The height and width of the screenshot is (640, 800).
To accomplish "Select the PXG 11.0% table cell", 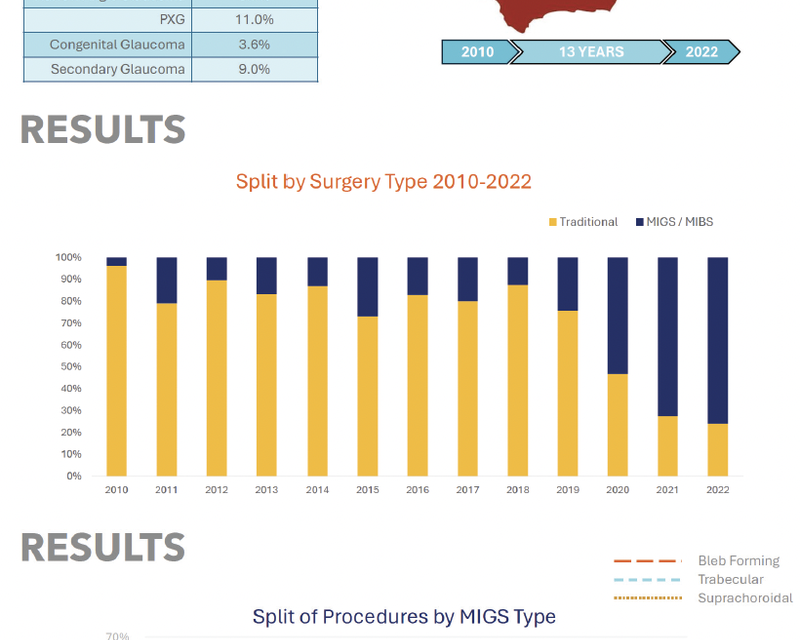I will [254, 20].
